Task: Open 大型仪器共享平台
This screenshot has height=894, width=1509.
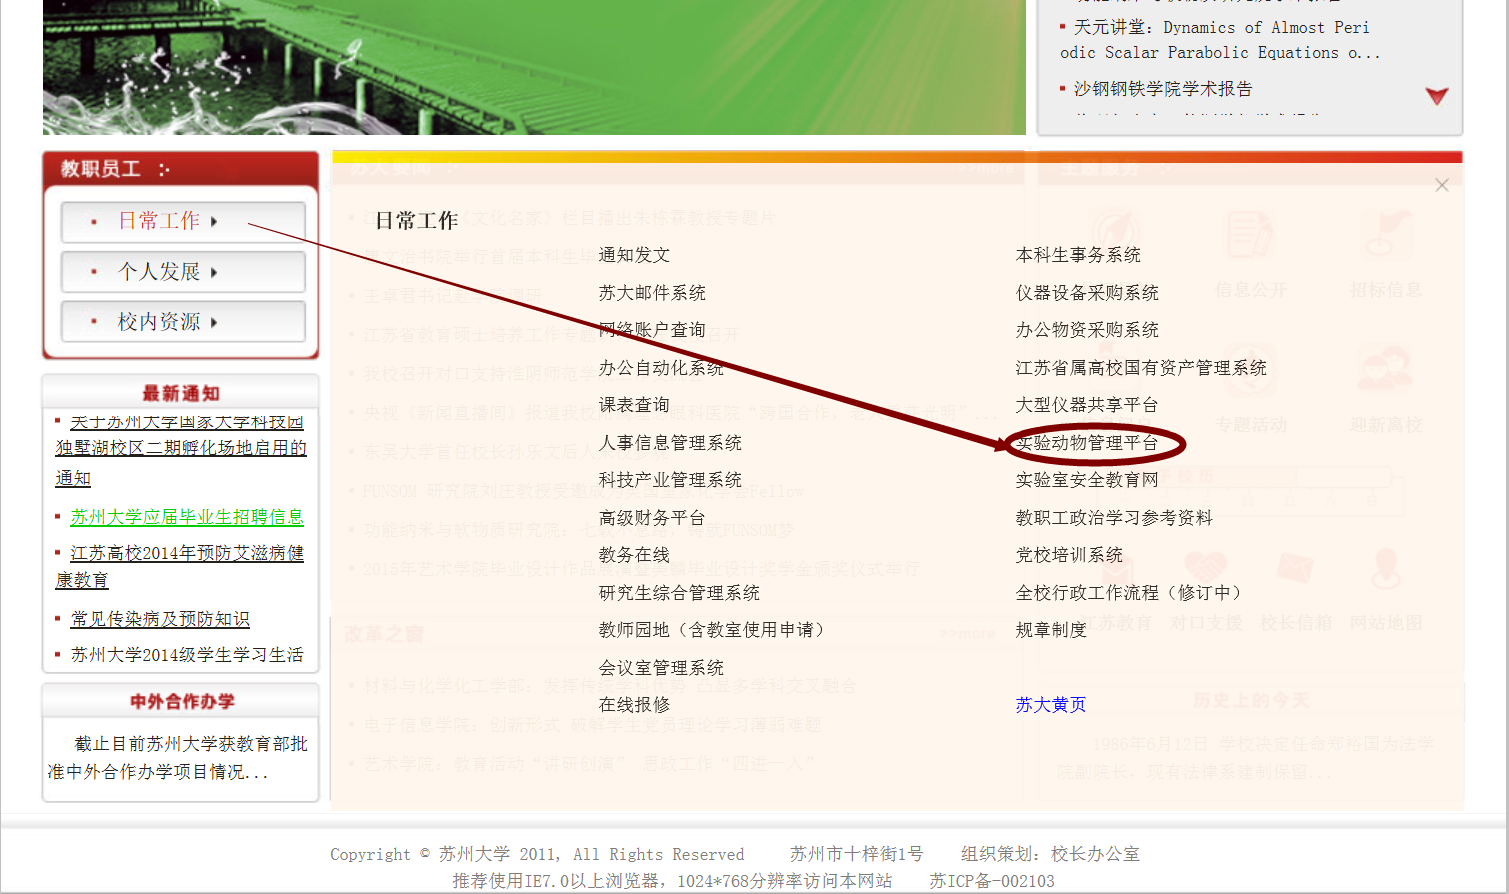Action: pyautogui.click(x=1087, y=405)
